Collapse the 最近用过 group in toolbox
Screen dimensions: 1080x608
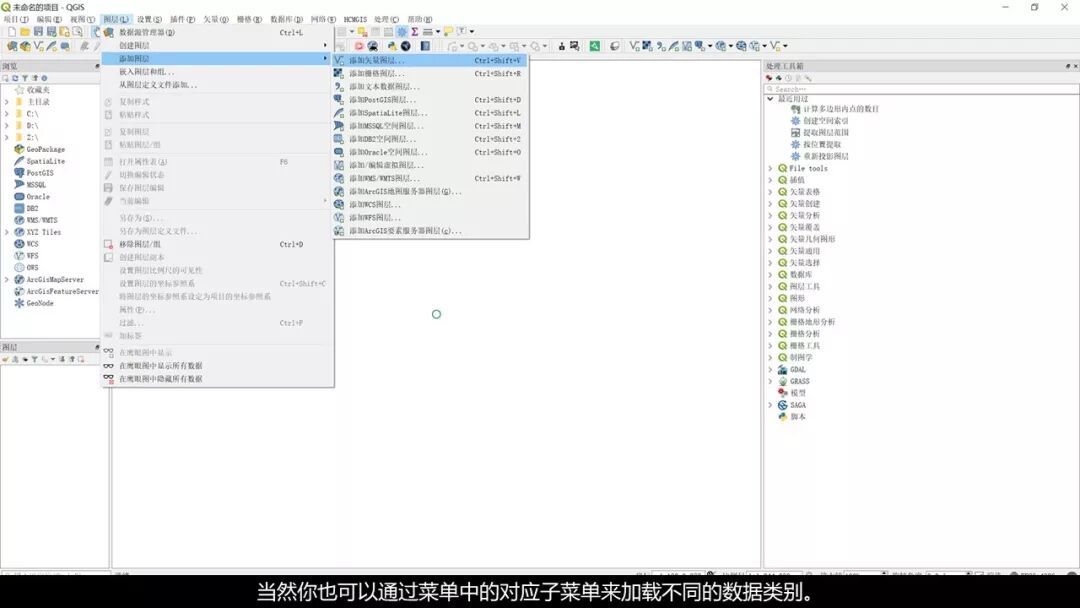point(770,99)
